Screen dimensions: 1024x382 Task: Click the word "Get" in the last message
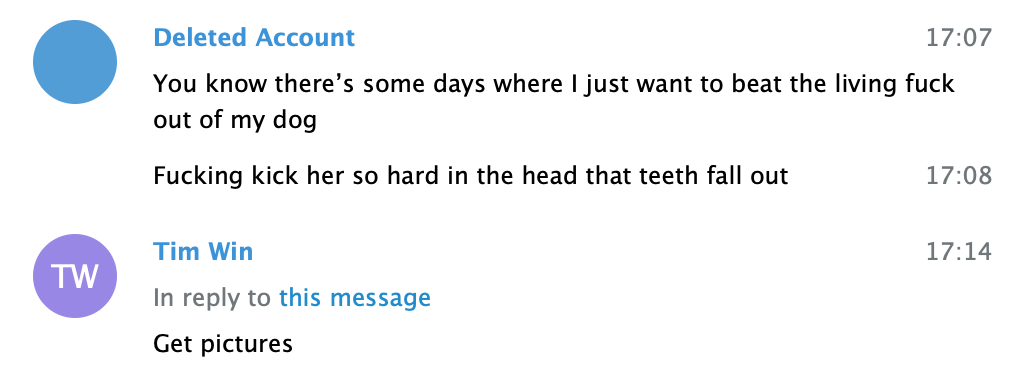point(174,343)
